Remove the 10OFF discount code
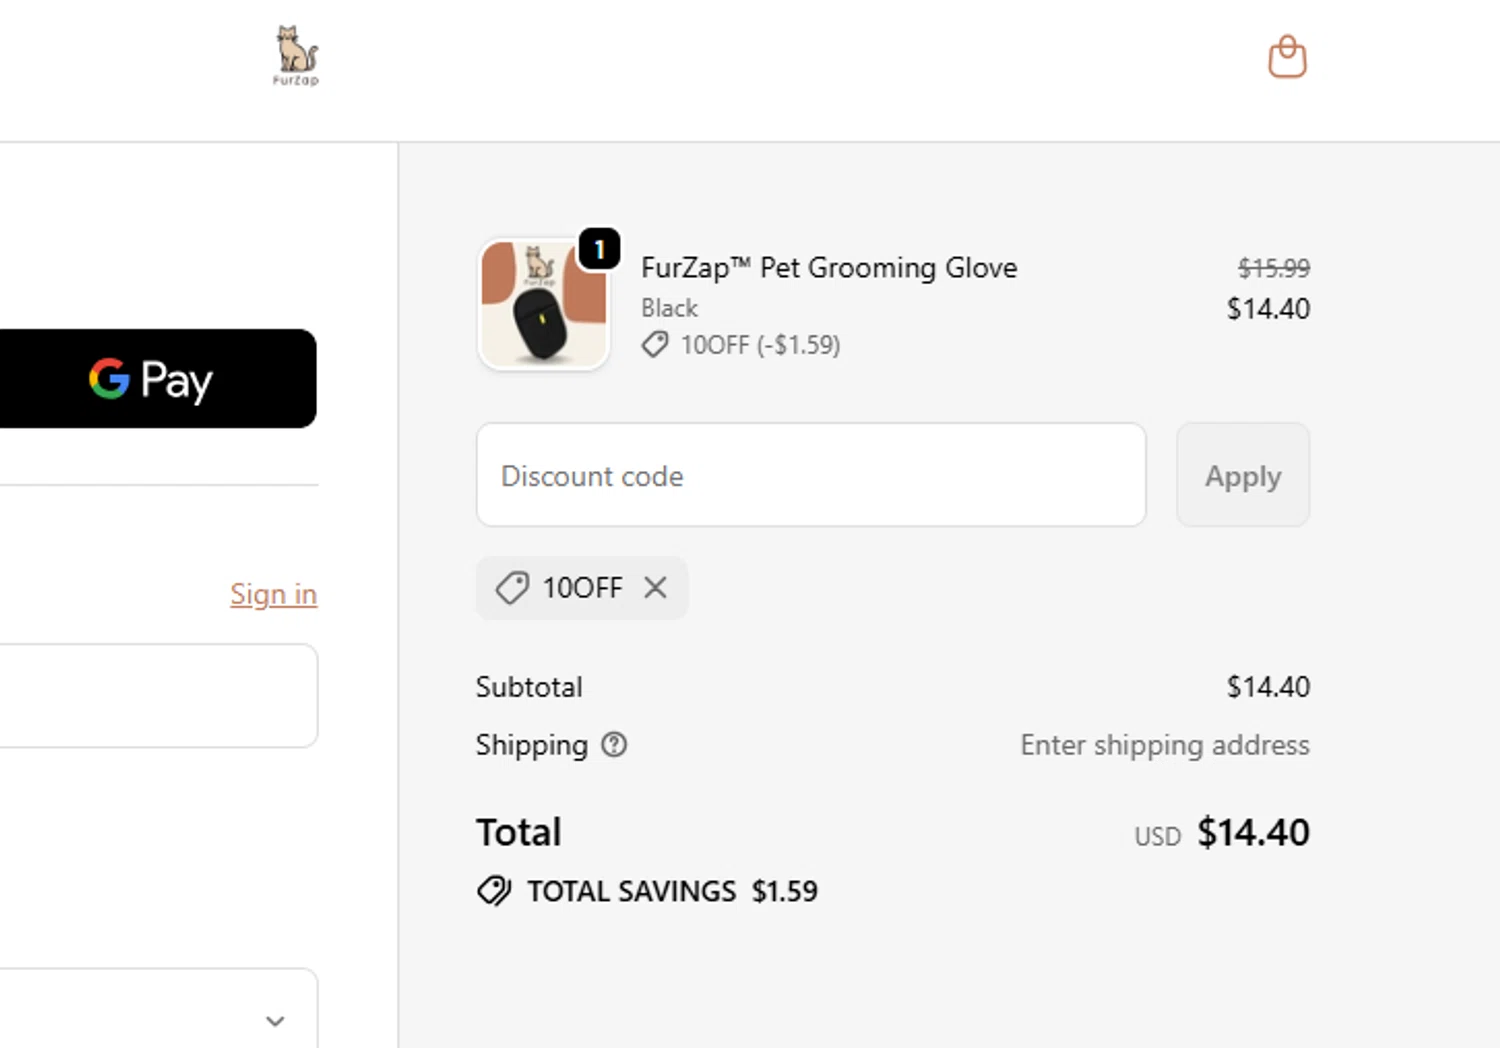This screenshot has width=1500, height=1048. point(655,587)
